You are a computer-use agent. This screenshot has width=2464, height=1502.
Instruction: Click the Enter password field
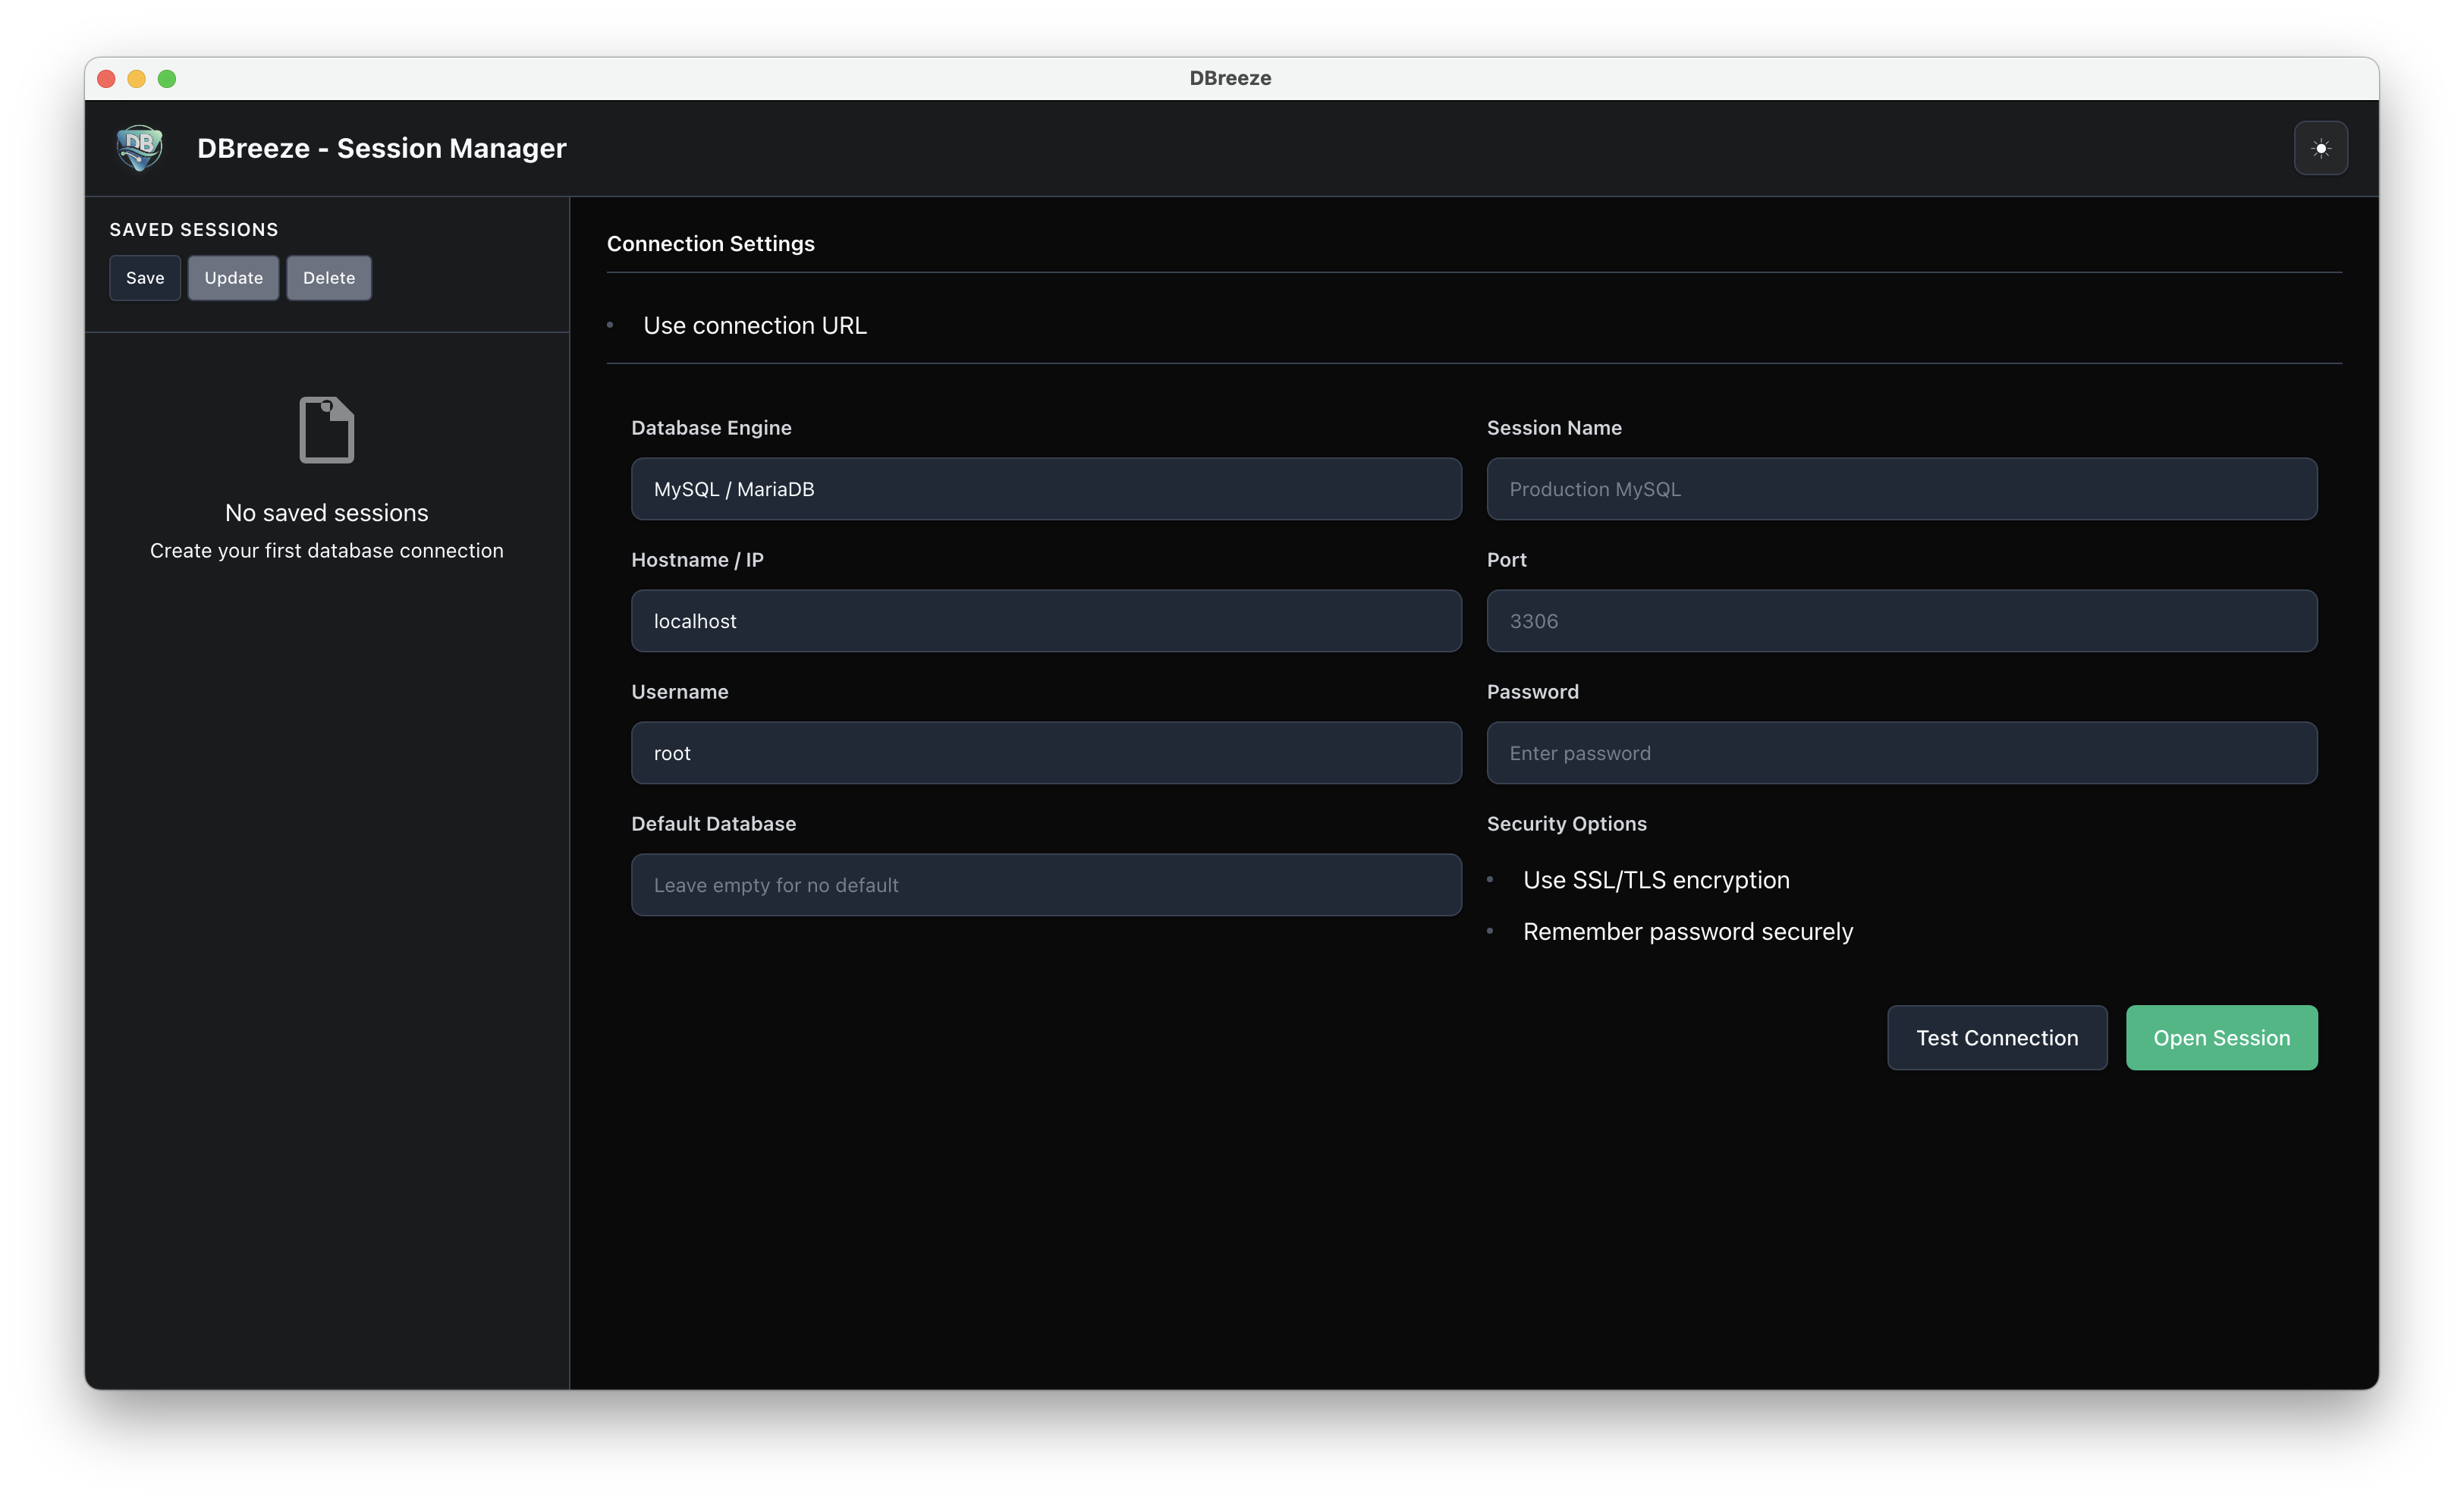coord(1901,753)
